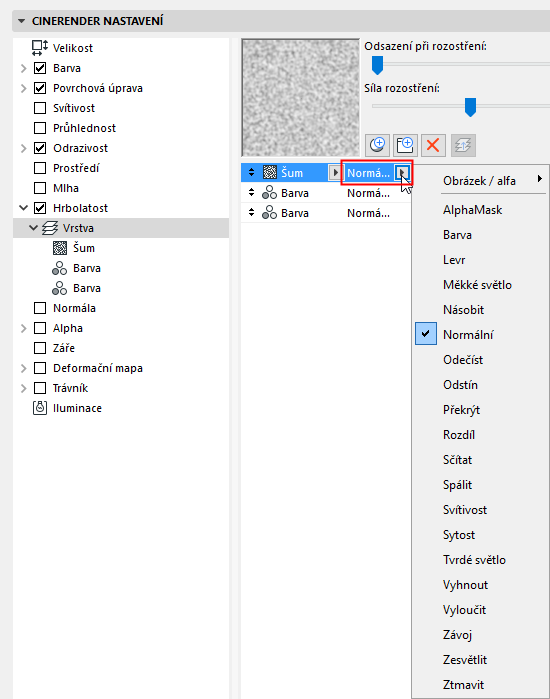Disable the Hrbolatost checkbox
This screenshot has height=699, width=550.
[40, 208]
